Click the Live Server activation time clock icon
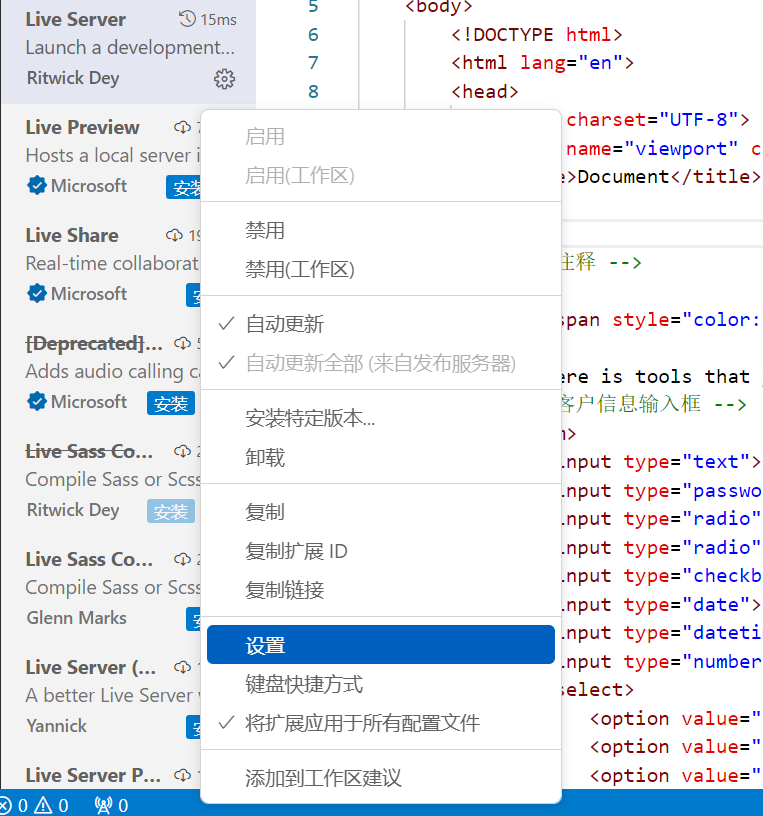Viewport: 763px width, 816px height. (187, 19)
